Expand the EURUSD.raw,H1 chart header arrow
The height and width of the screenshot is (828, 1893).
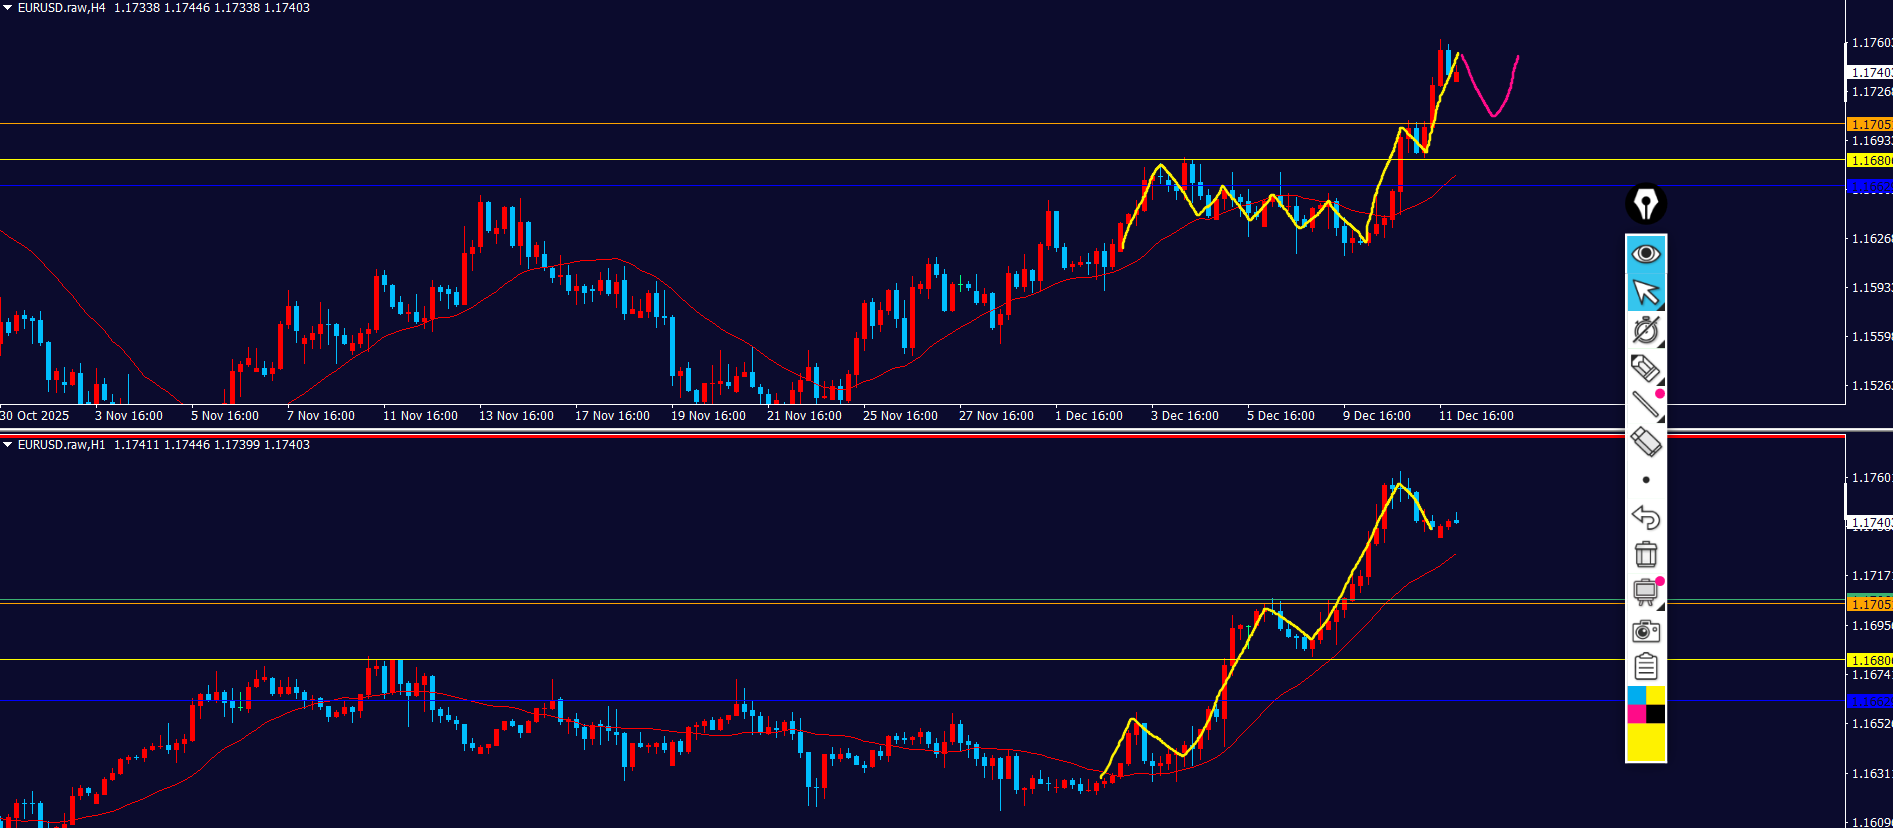[8, 445]
